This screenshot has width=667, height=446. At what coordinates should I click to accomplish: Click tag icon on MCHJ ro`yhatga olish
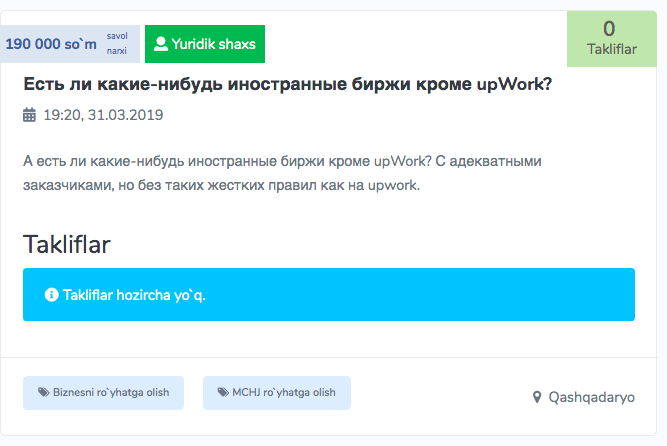point(223,393)
